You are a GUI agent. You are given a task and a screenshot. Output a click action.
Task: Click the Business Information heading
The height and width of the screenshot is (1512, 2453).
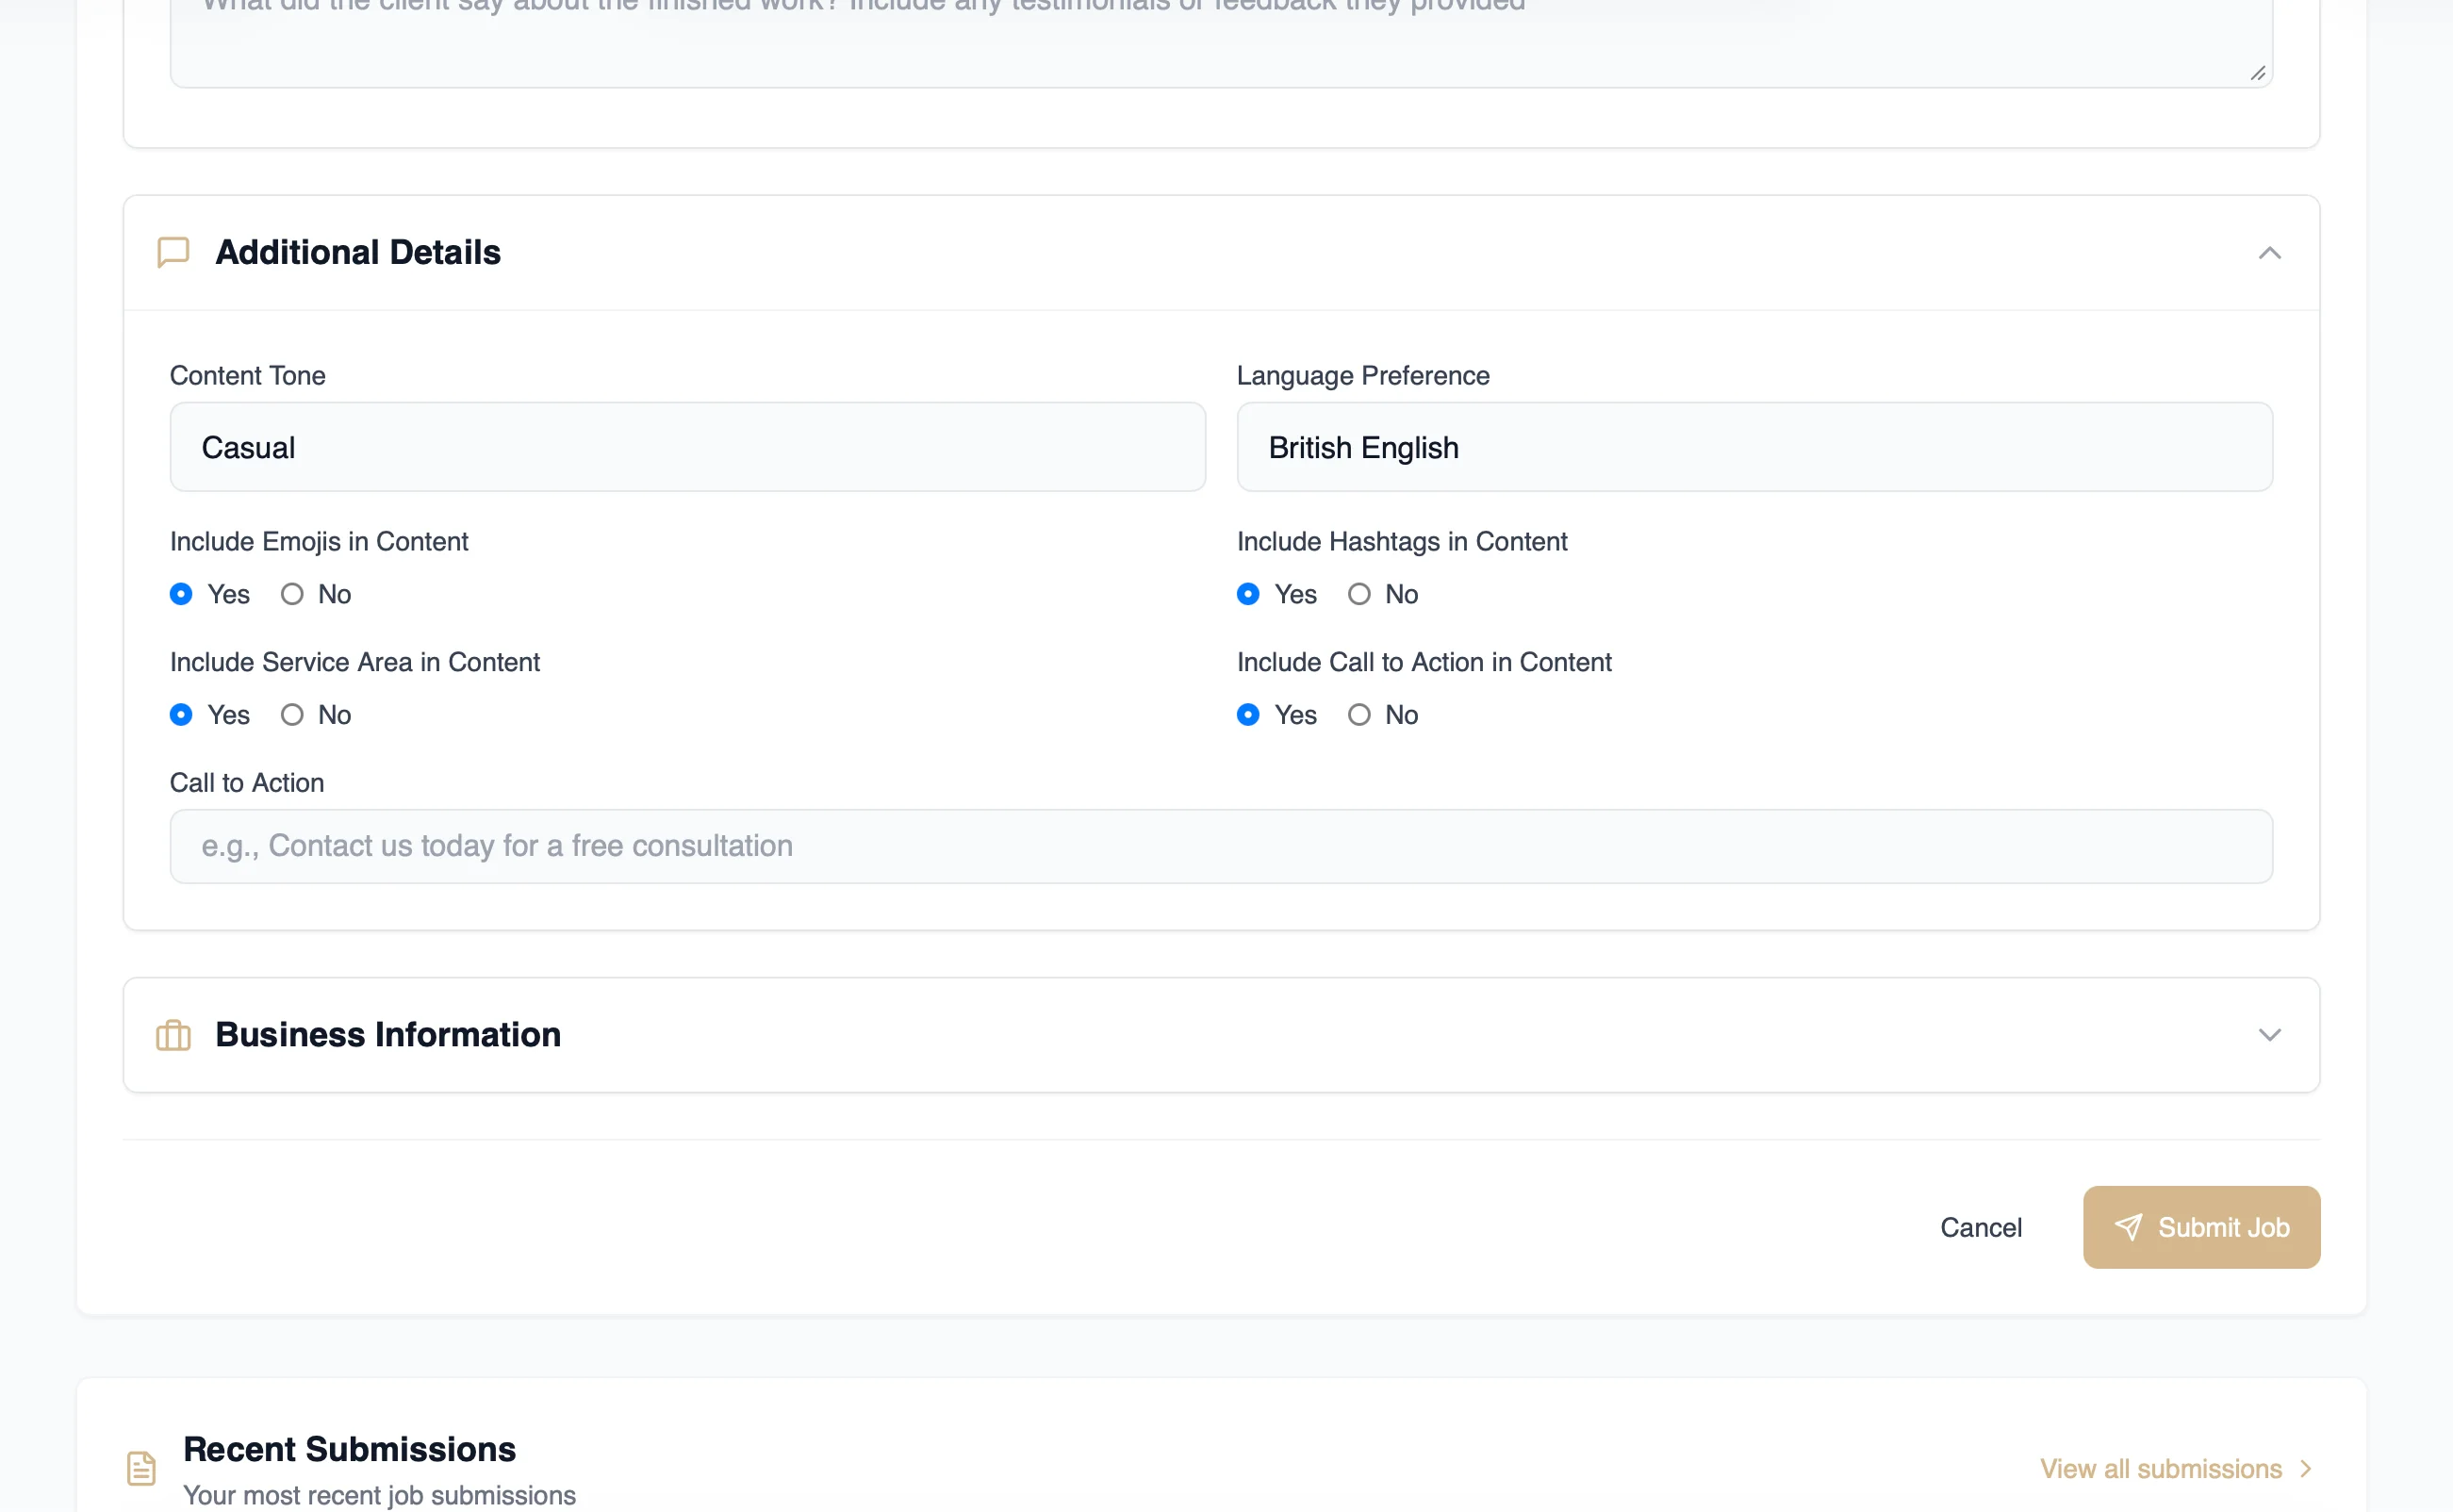click(x=388, y=1035)
